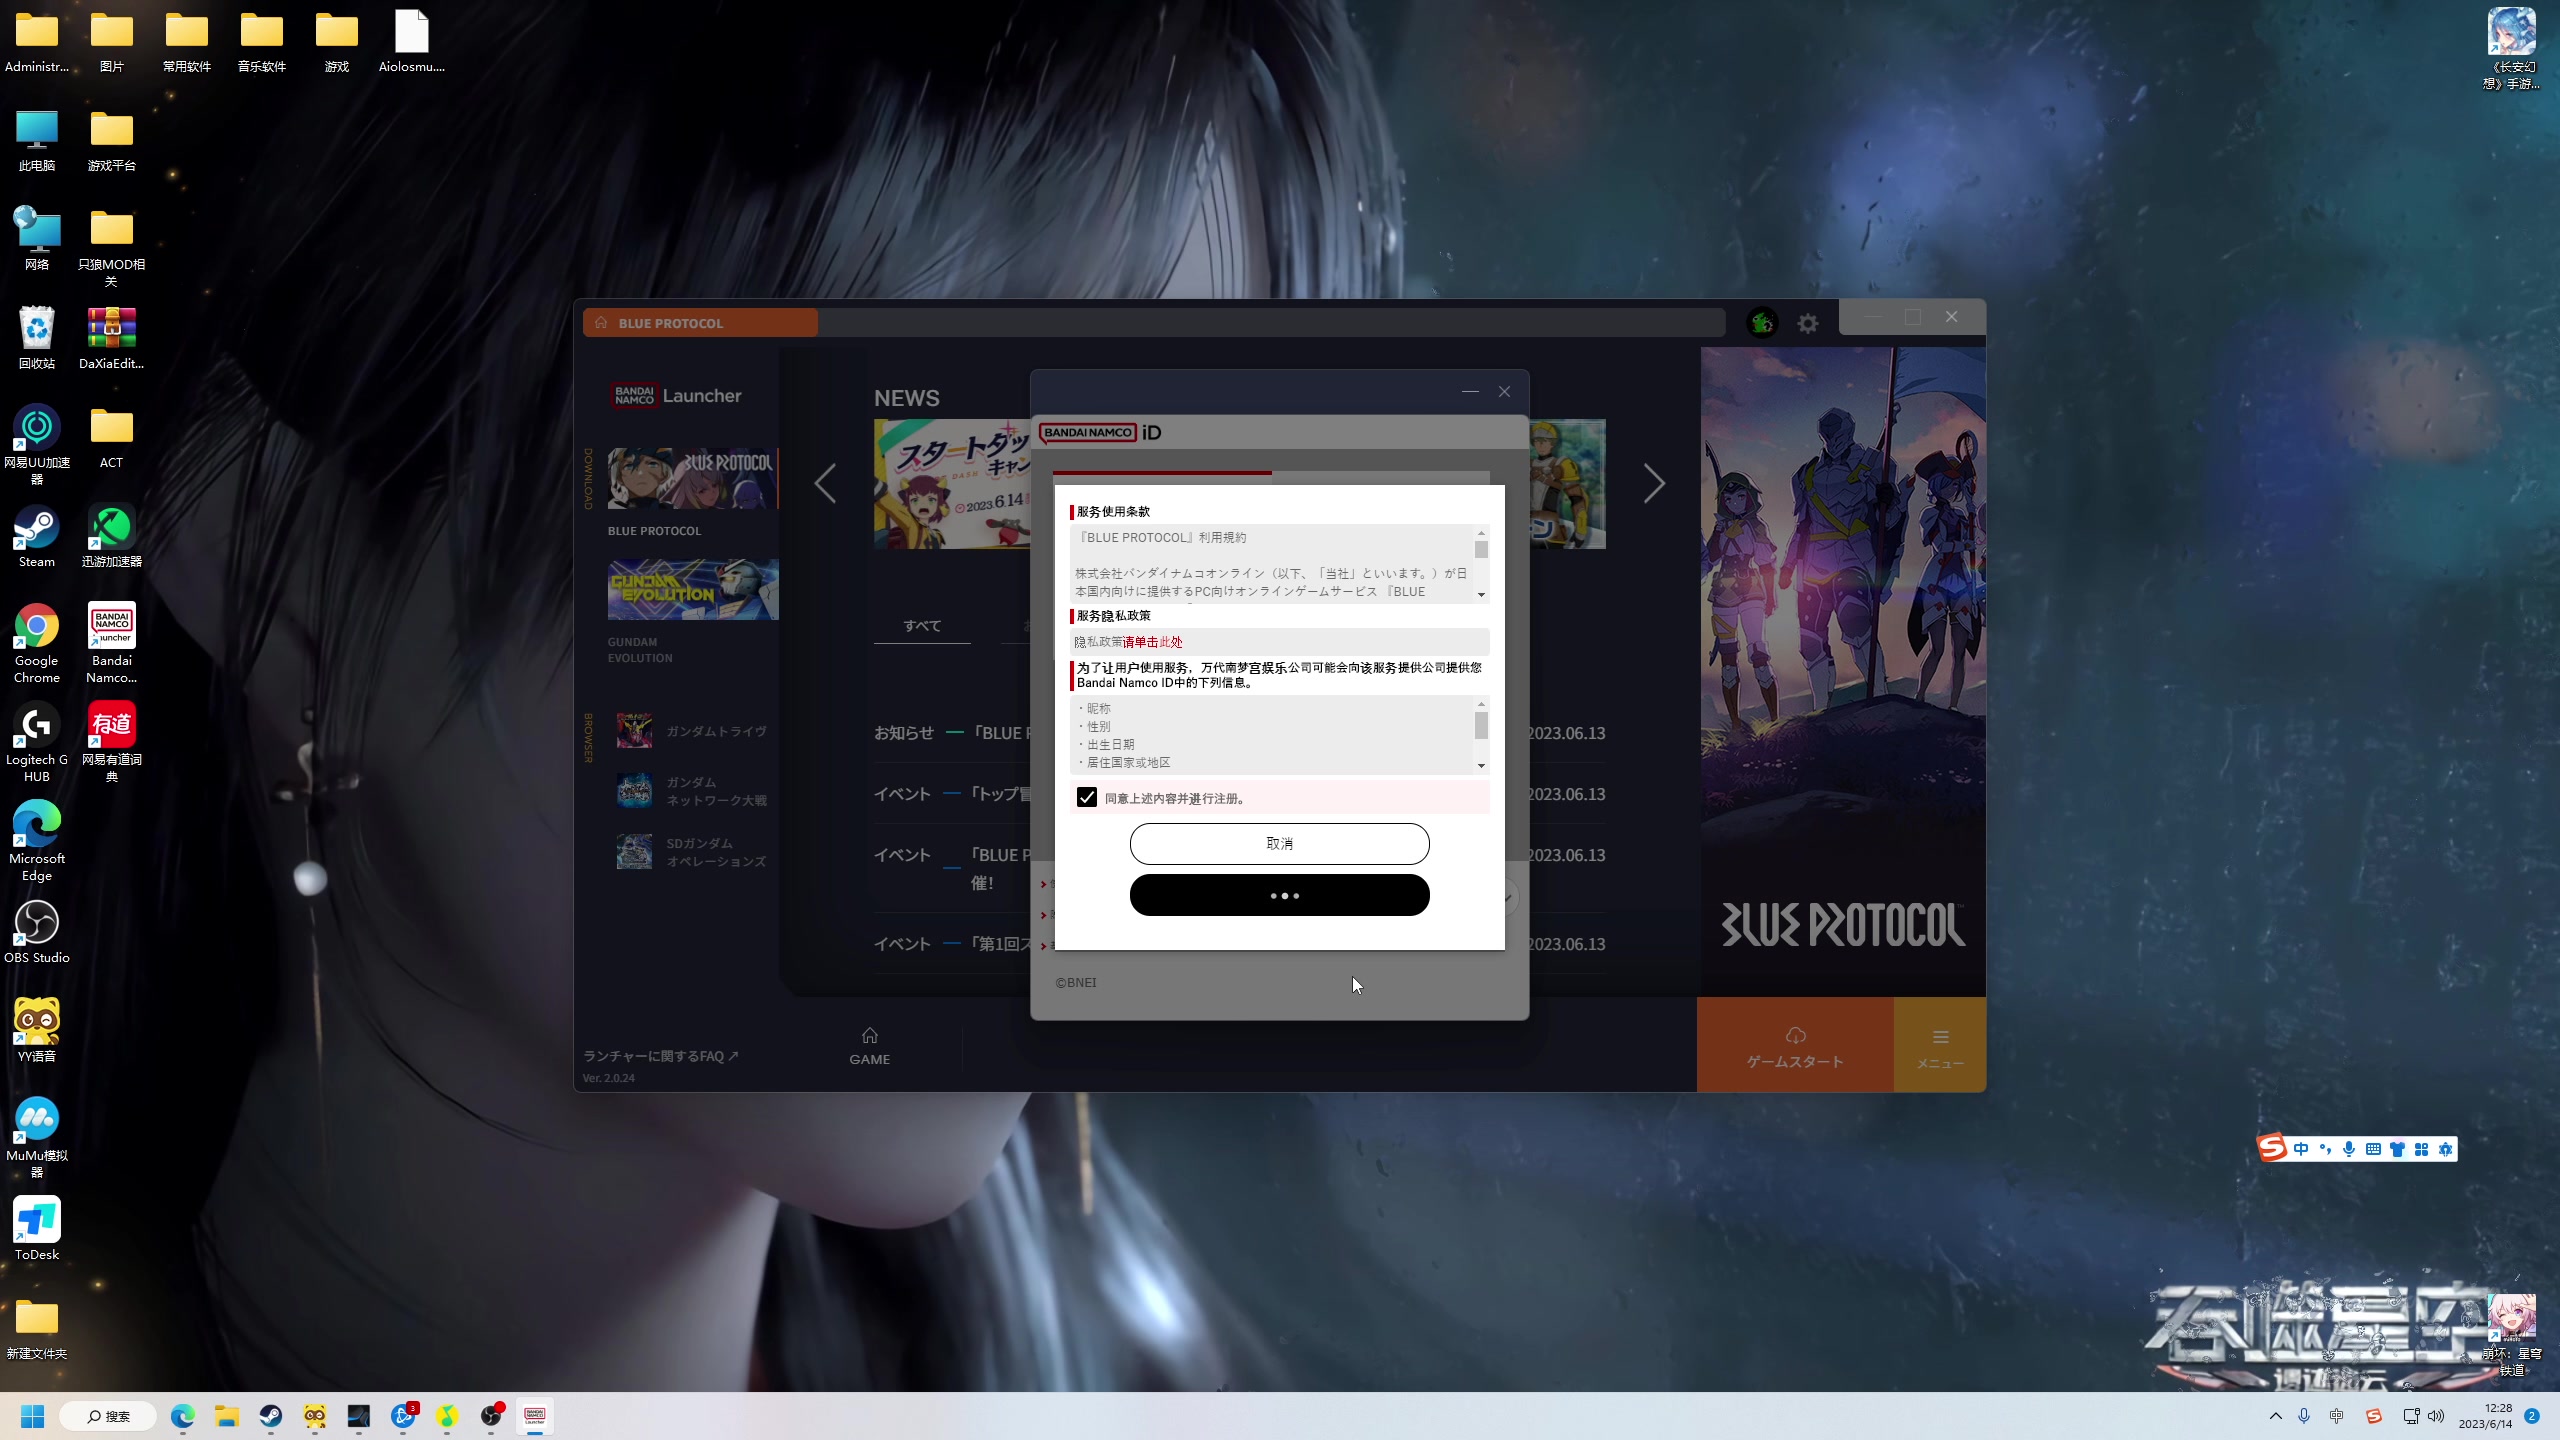Open Bandai Namco Launcher desktop shortcut
Image resolution: width=2560 pixels, height=1440 pixels.
[x=112, y=643]
